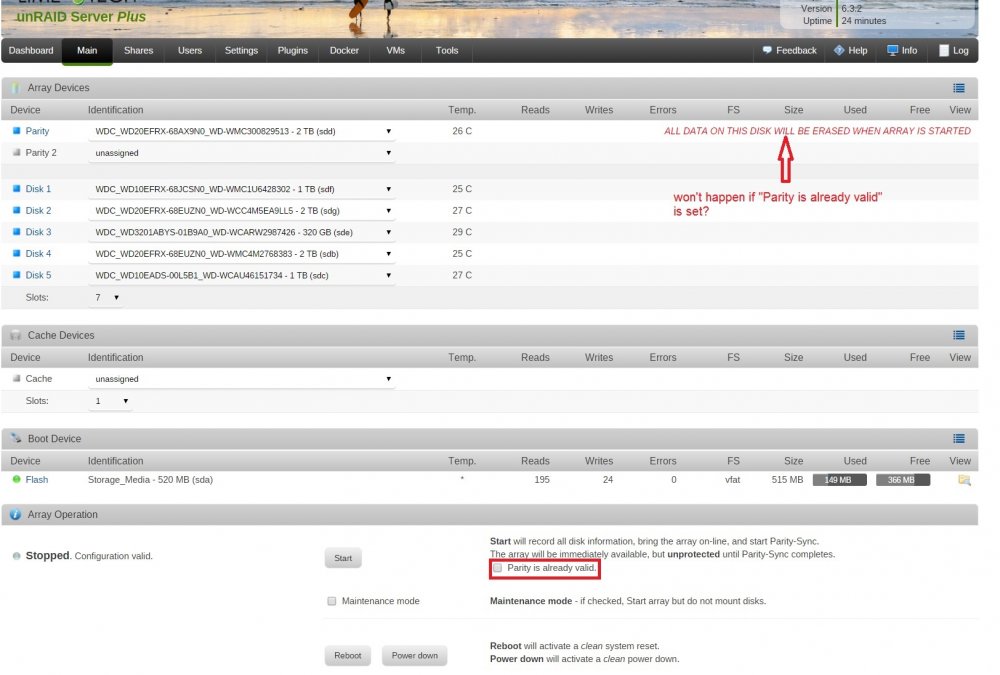The width and height of the screenshot is (1000, 675).
Task: Open the Disk 3 device dropdown
Action: 242,232
